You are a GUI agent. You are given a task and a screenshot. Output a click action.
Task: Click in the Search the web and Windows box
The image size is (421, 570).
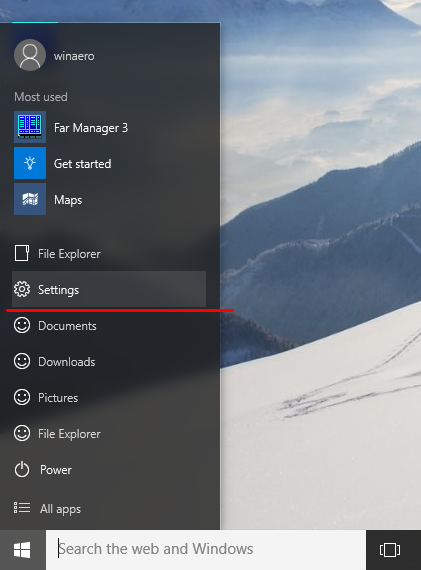206,550
